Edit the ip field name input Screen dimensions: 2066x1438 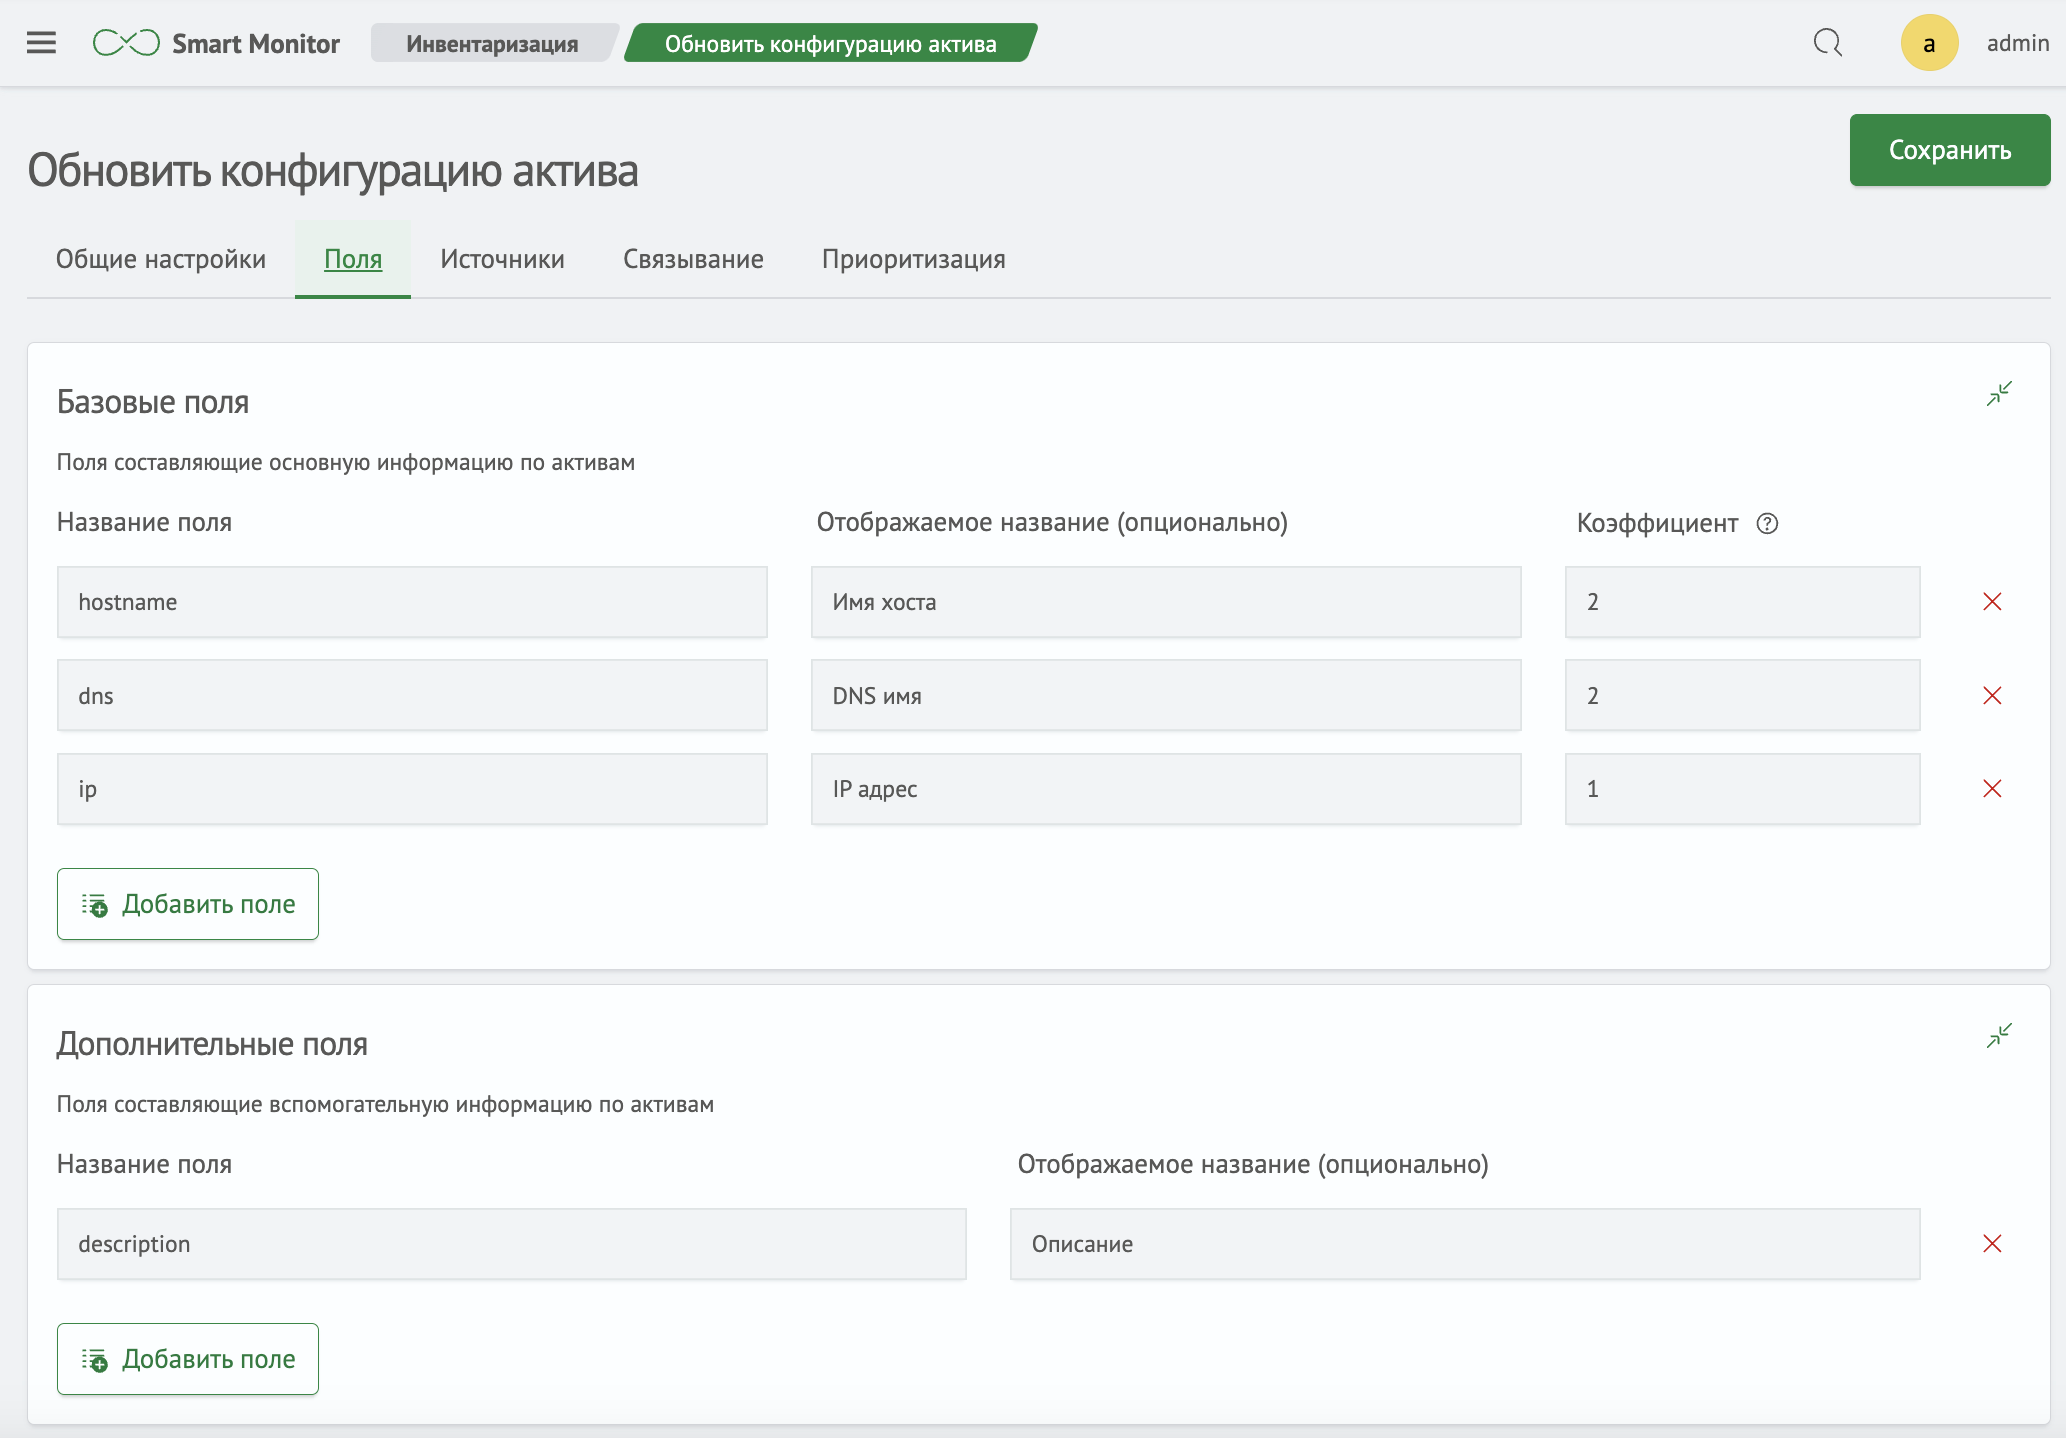coord(412,789)
